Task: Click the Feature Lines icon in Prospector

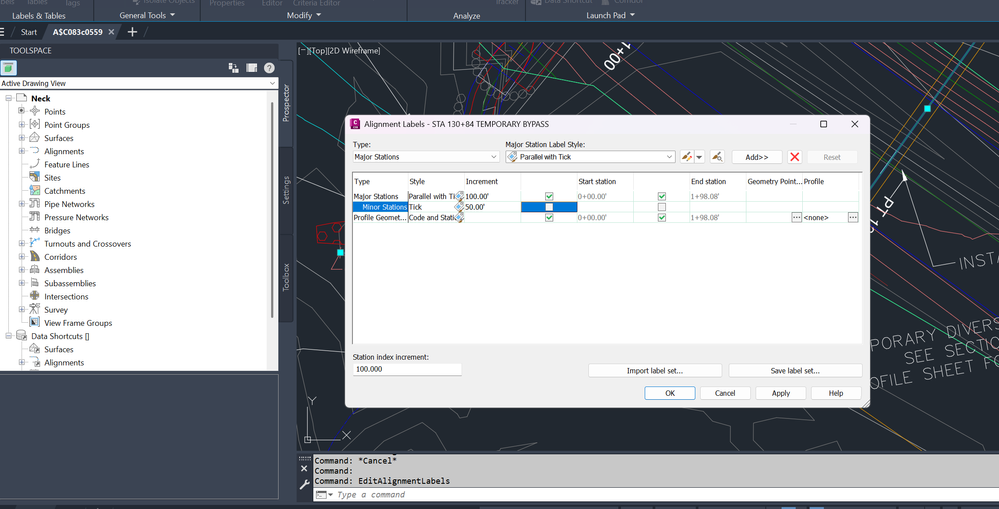Action: click(35, 164)
